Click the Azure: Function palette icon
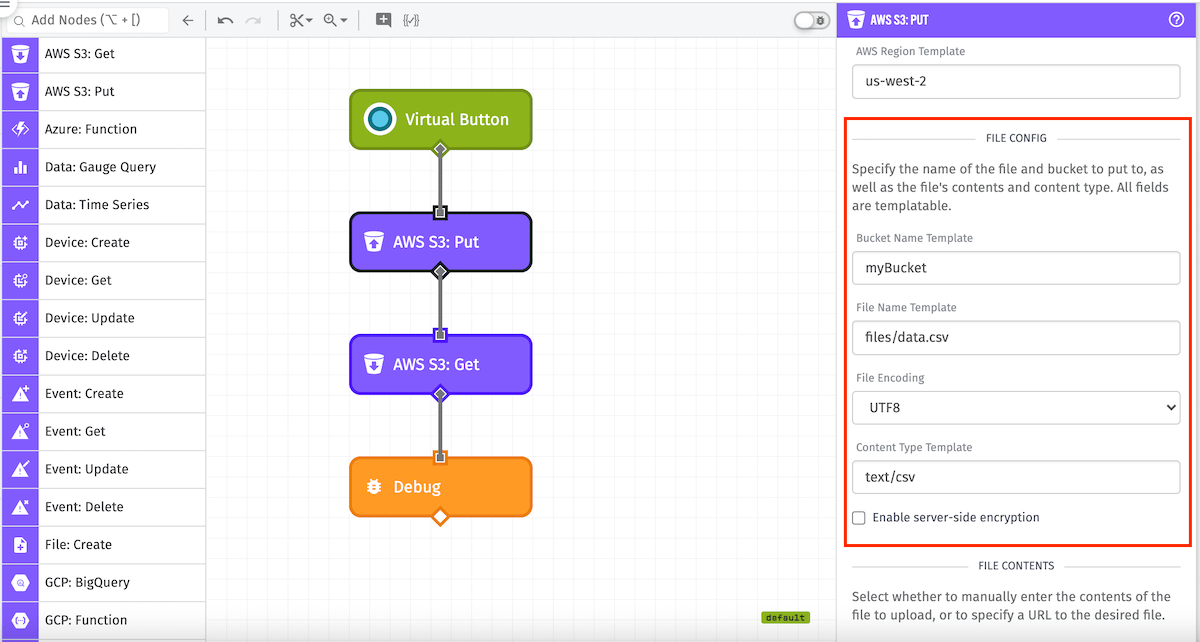 click(20, 129)
